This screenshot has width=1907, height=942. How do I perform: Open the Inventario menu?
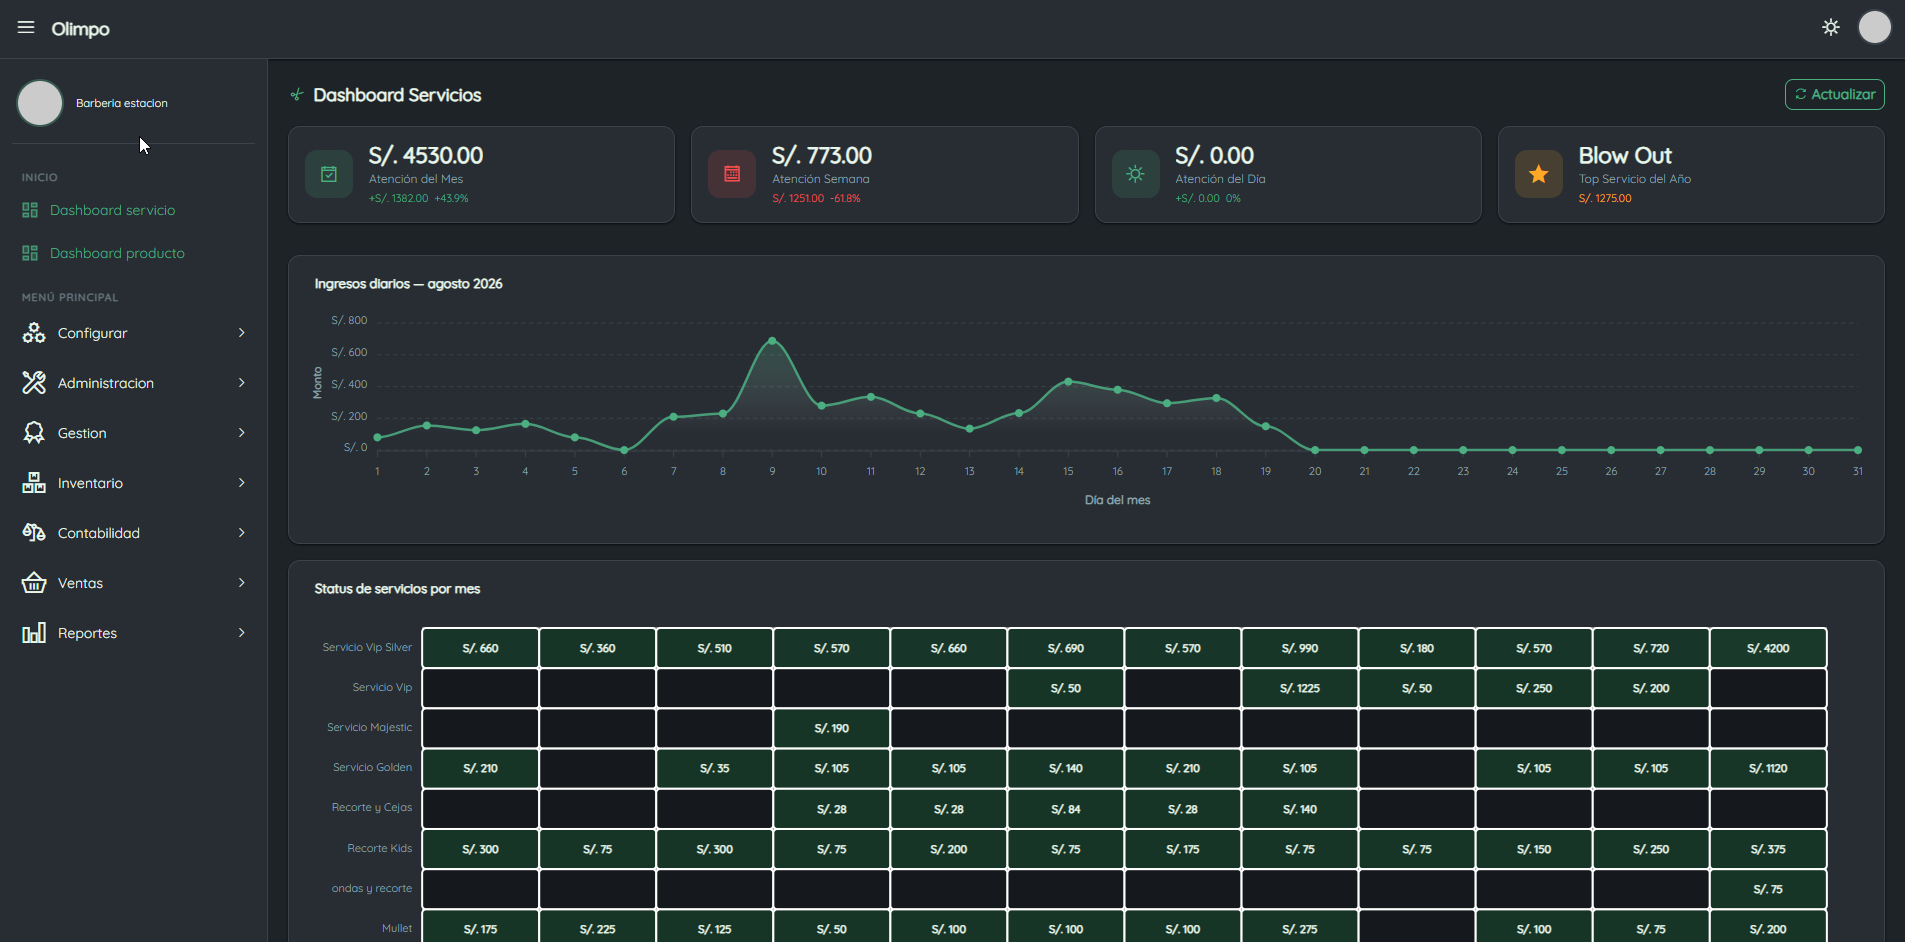134,483
